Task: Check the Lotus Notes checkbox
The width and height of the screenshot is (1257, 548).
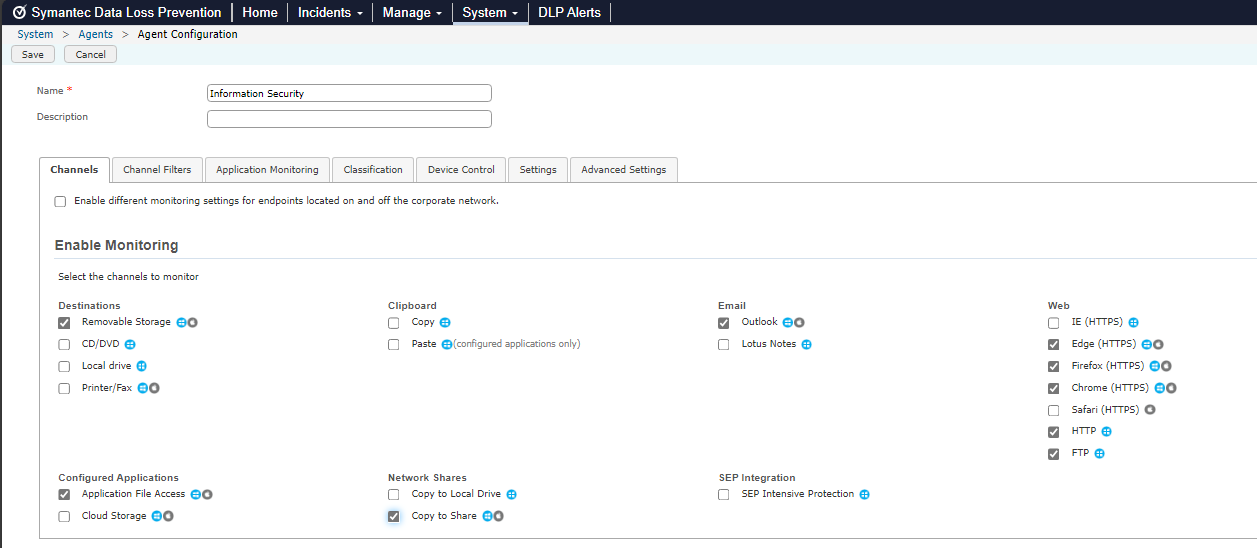Action: coord(724,345)
